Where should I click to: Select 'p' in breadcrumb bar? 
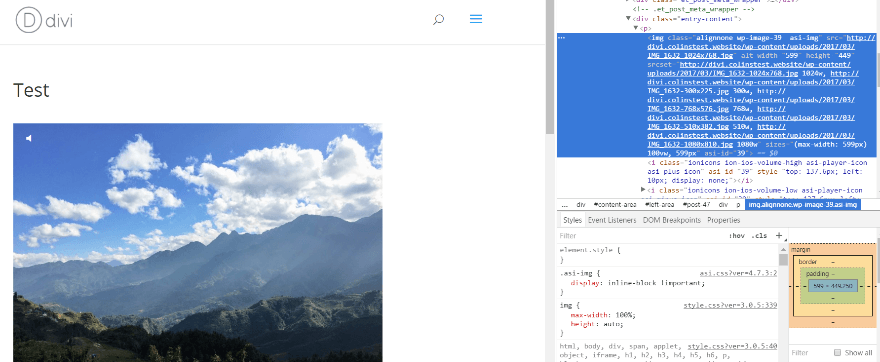click(739, 205)
